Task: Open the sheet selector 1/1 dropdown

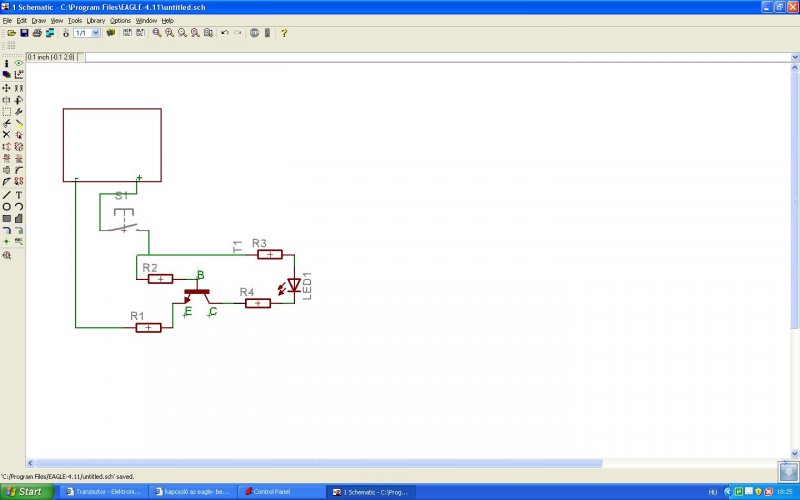Action: click(x=96, y=33)
